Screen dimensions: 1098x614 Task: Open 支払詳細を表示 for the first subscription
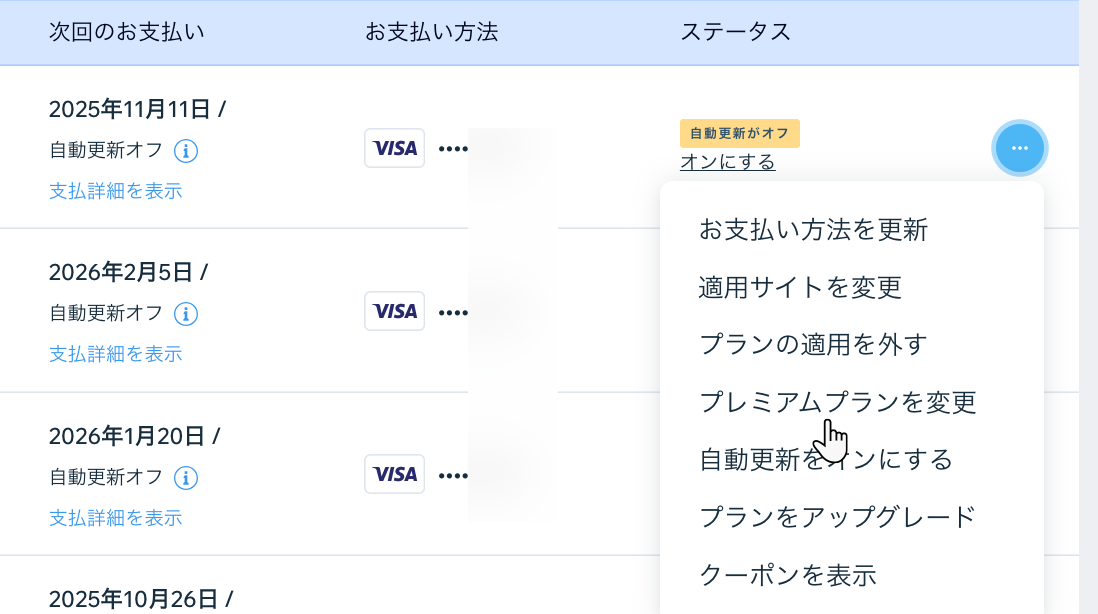coord(117,191)
